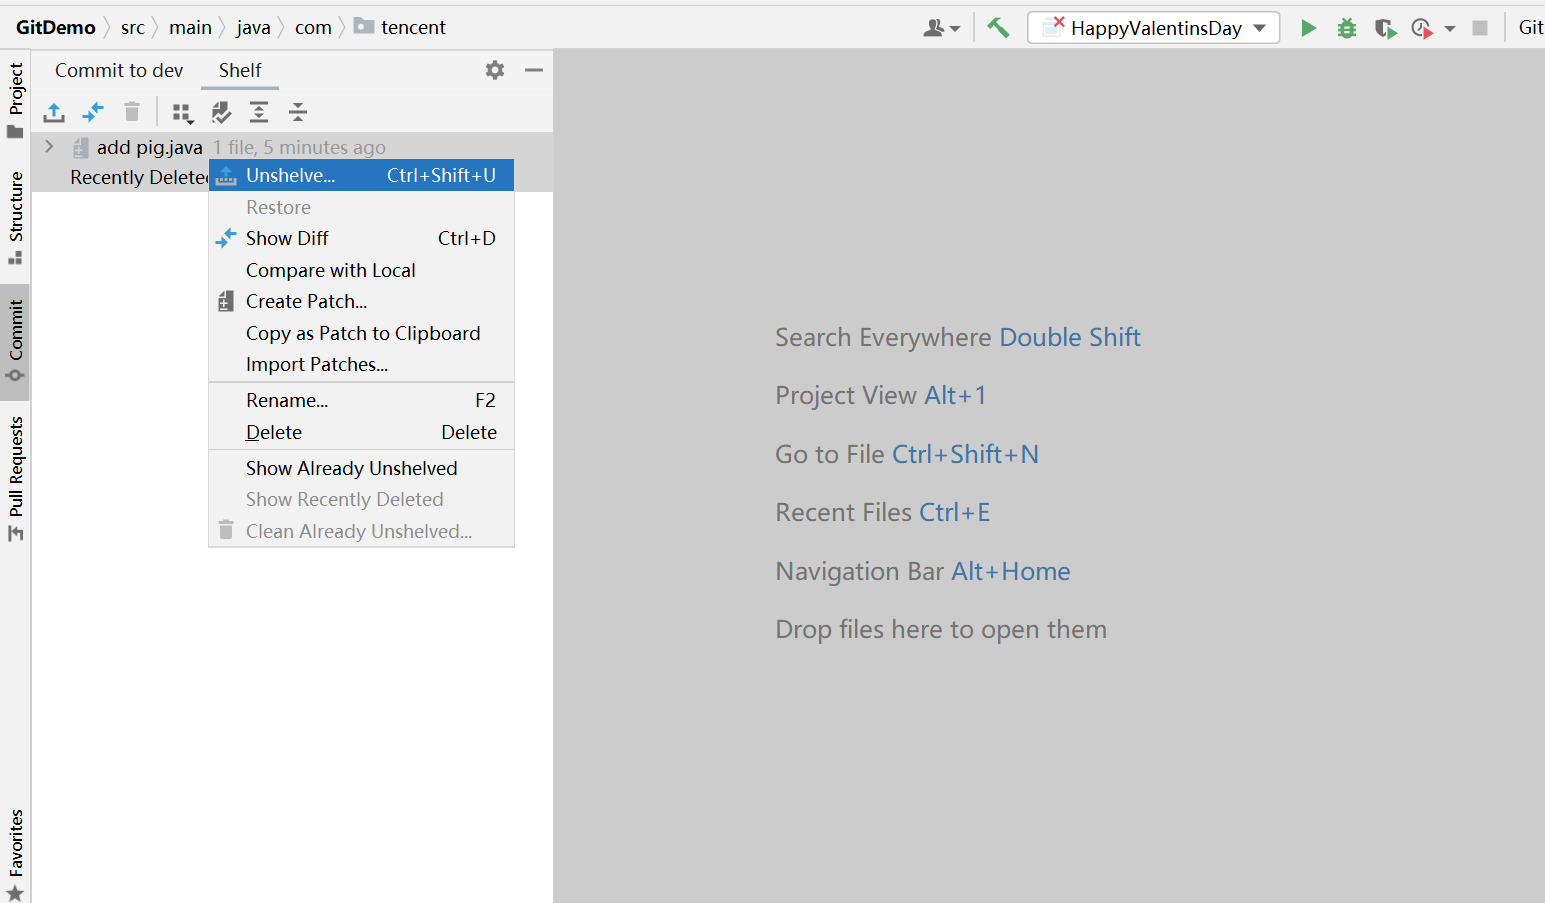The height and width of the screenshot is (903, 1545).
Task: Click the Show Diff arrows icon
Action: (x=92, y=112)
